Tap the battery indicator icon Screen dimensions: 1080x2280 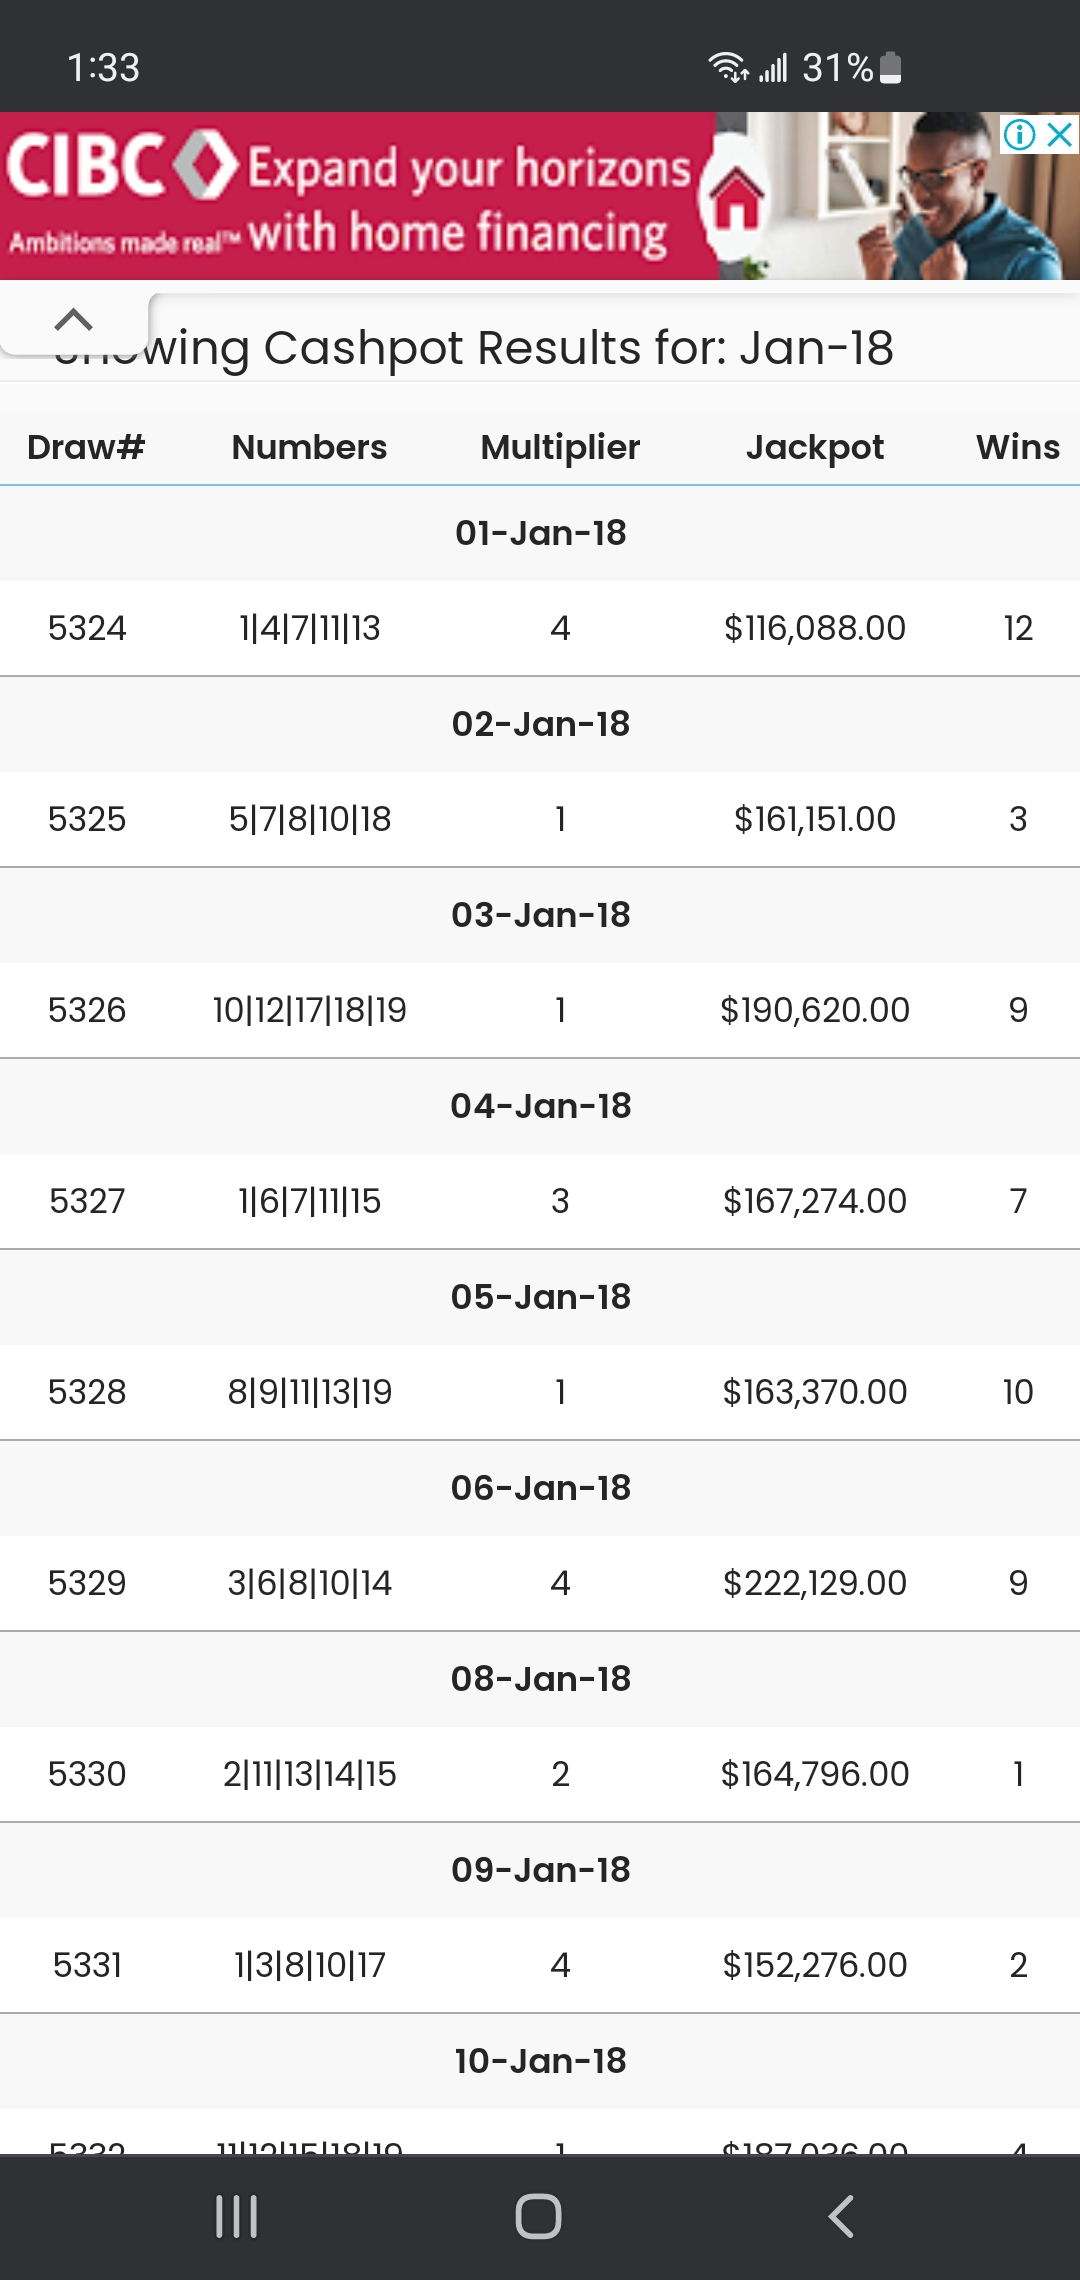pyautogui.click(x=890, y=68)
